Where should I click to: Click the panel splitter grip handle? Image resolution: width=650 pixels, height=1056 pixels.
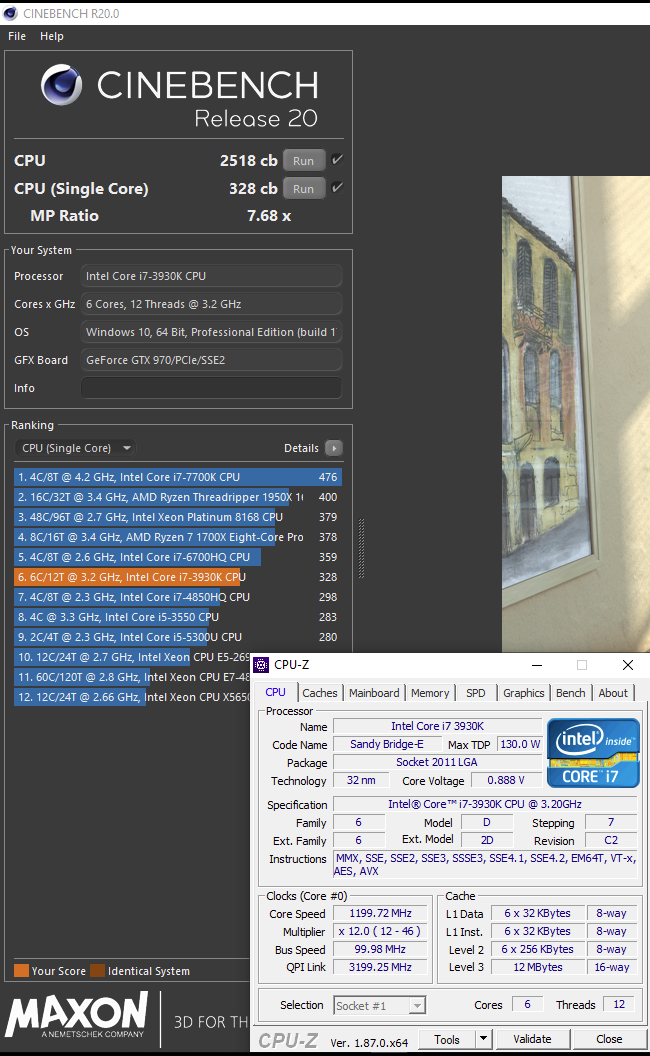[x=362, y=549]
